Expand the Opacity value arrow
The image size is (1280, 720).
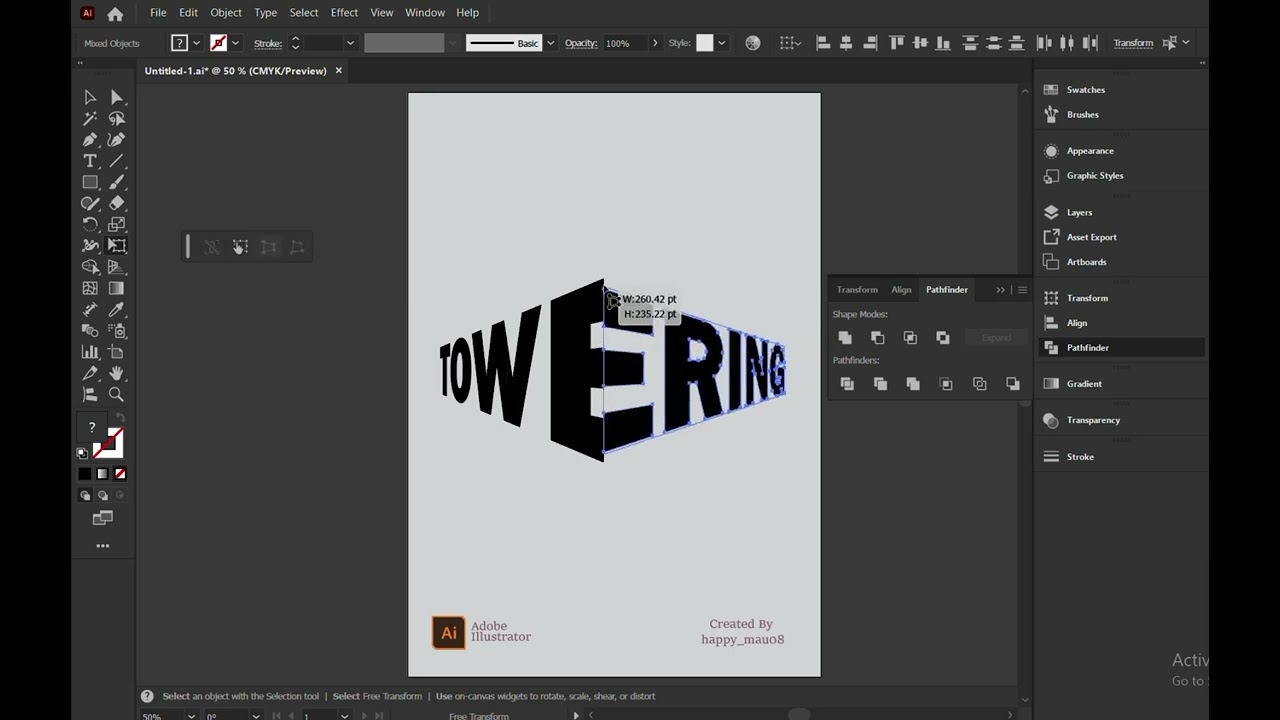point(655,43)
